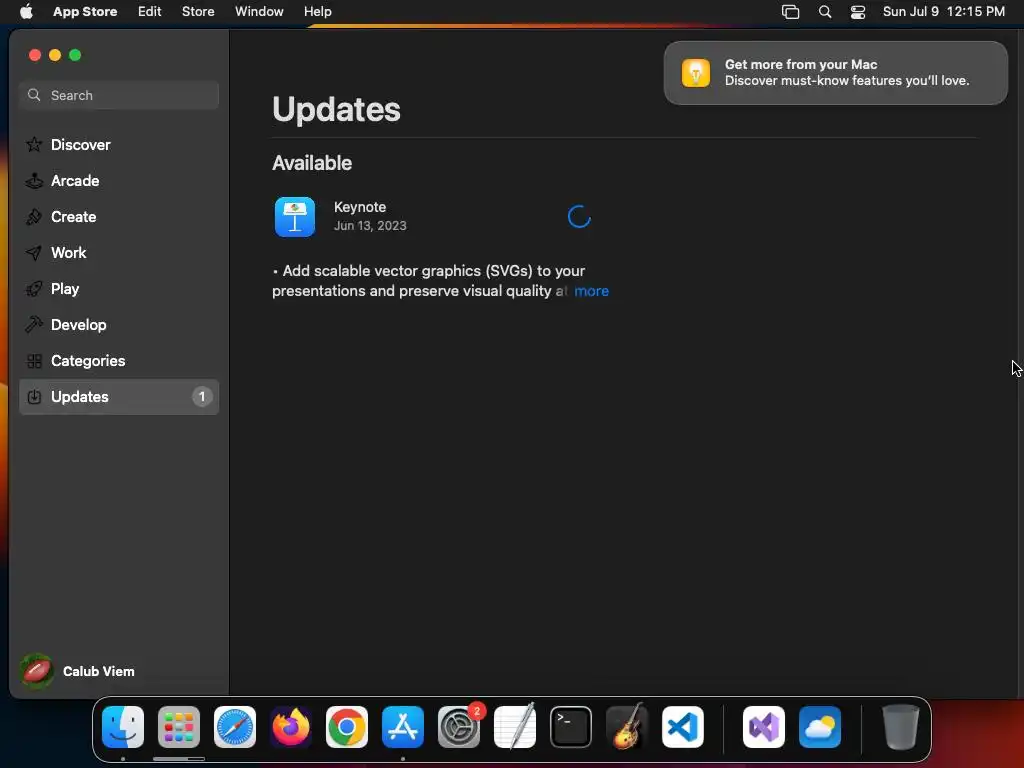Image resolution: width=1024 pixels, height=768 pixels.
Task: Open the Arcade section in sidebar
Action: click(x=119, y=180)
